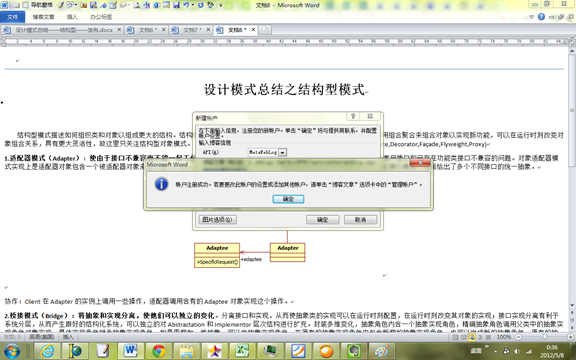576x360 pixels.
Task: Click the zoom slider handle
Action: 544,337
